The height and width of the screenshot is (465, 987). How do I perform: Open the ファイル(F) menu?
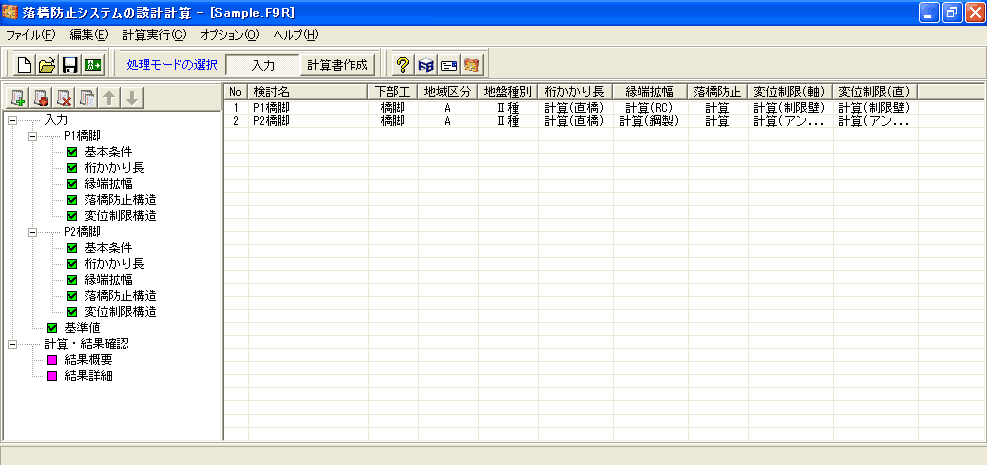click(31, 35)
